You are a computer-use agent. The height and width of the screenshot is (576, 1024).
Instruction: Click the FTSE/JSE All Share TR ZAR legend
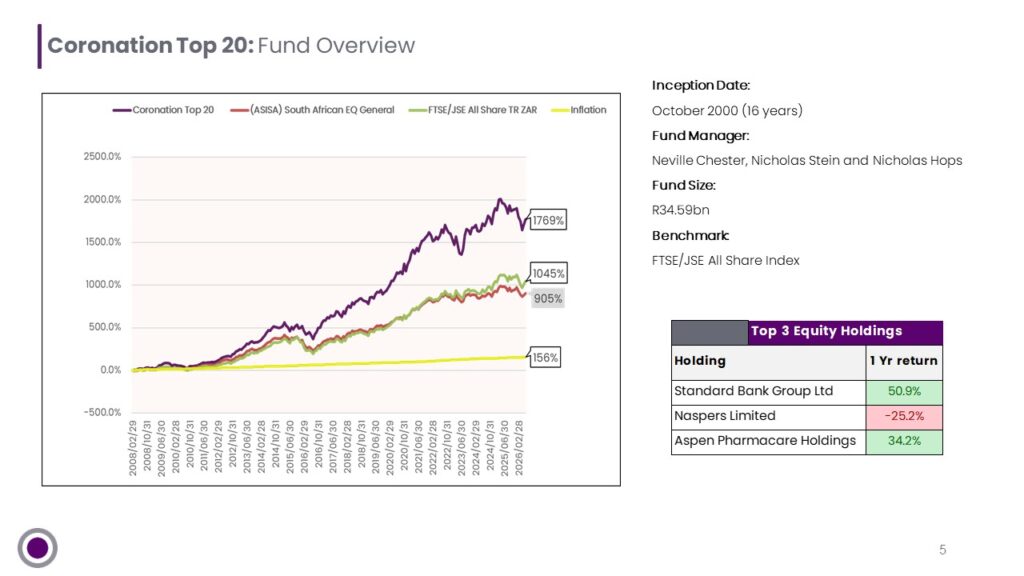[x=473, y=110]
